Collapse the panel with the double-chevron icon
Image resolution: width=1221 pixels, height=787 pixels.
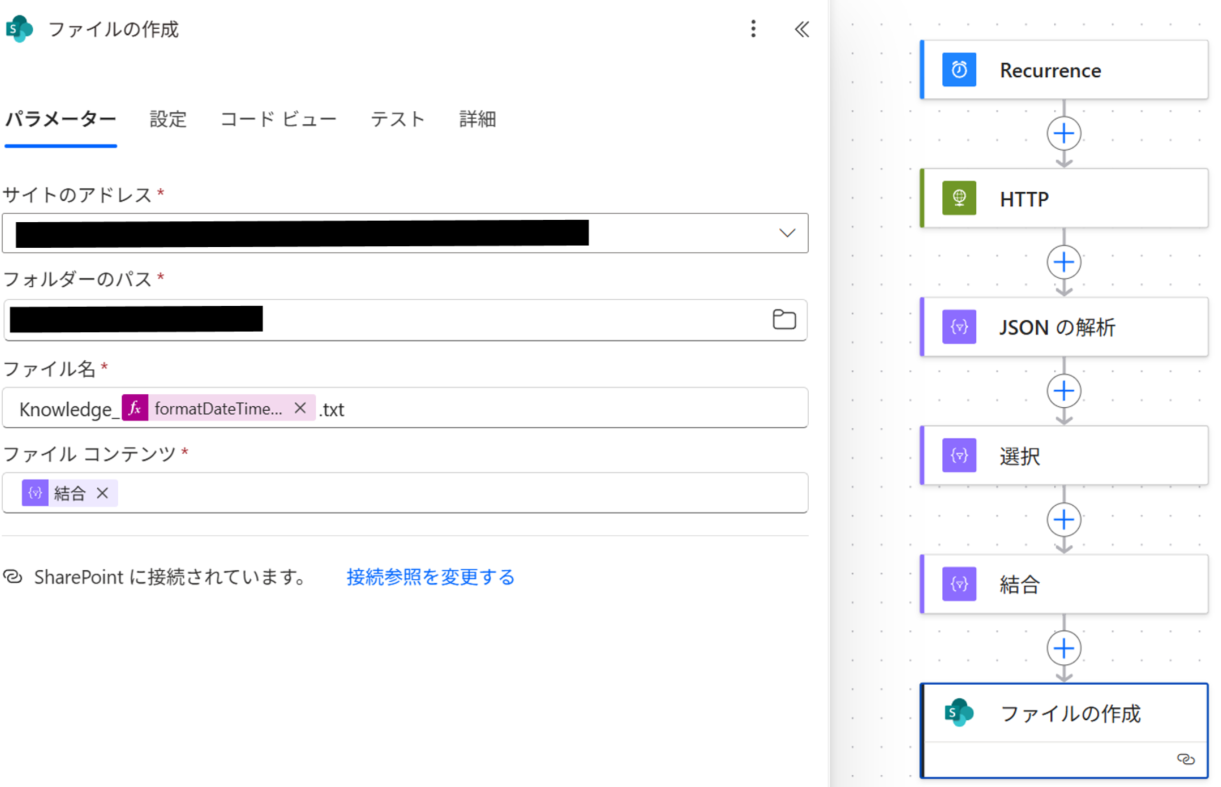(x=801, y=29)
